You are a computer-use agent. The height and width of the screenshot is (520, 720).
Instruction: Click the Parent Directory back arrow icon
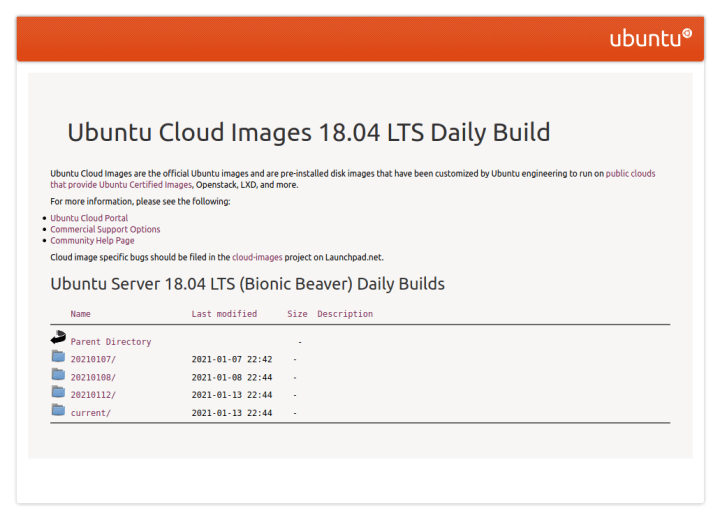[58, 337]
